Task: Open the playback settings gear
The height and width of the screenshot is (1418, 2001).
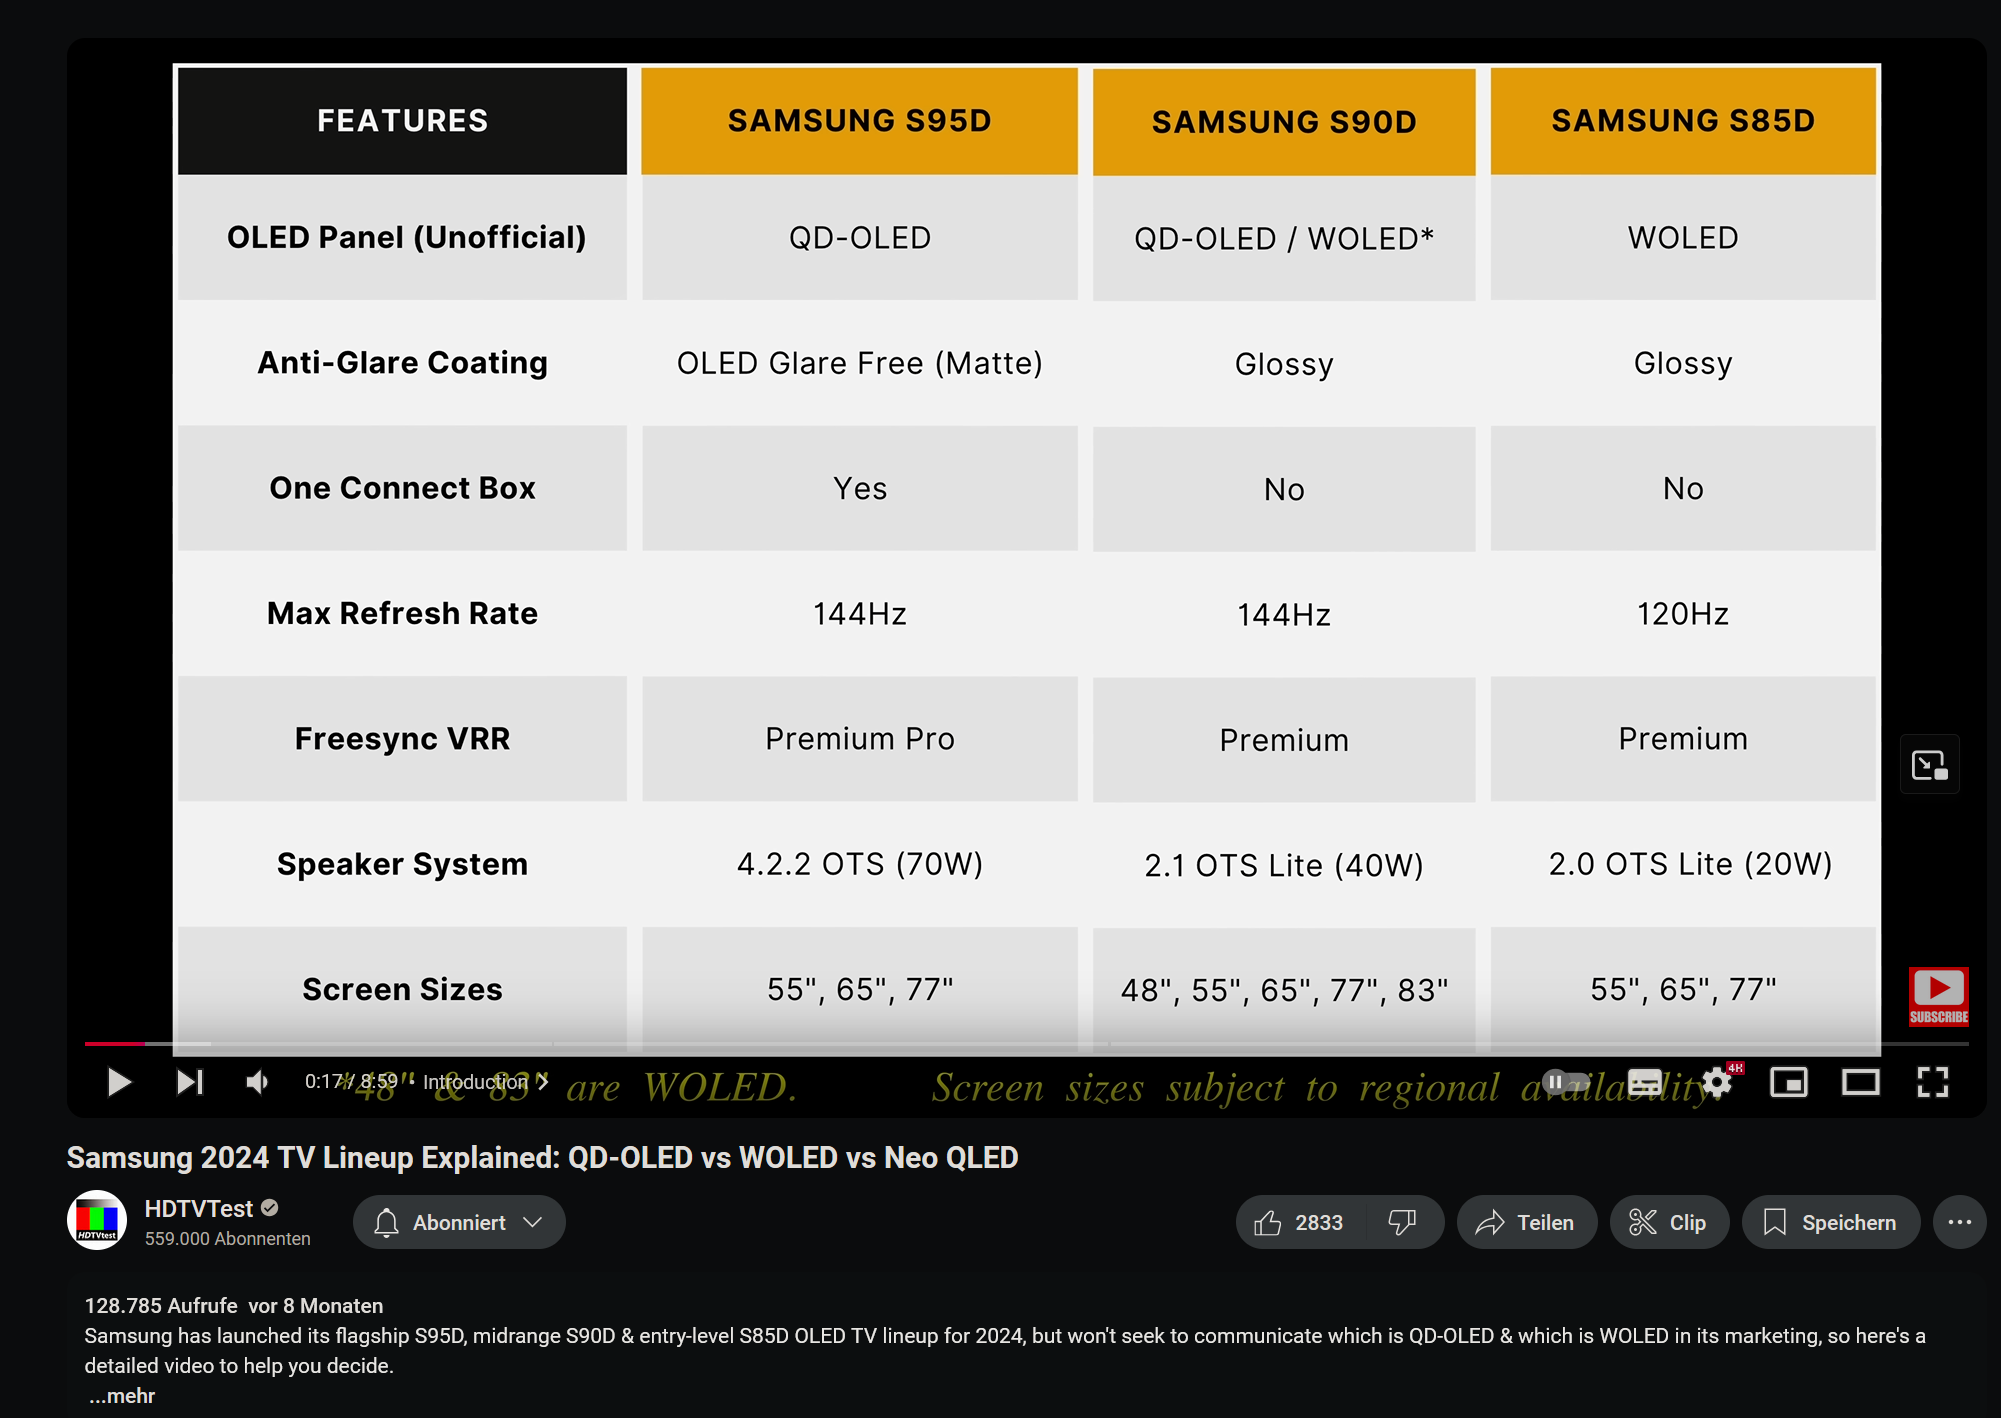Action: (1718, 1082)
